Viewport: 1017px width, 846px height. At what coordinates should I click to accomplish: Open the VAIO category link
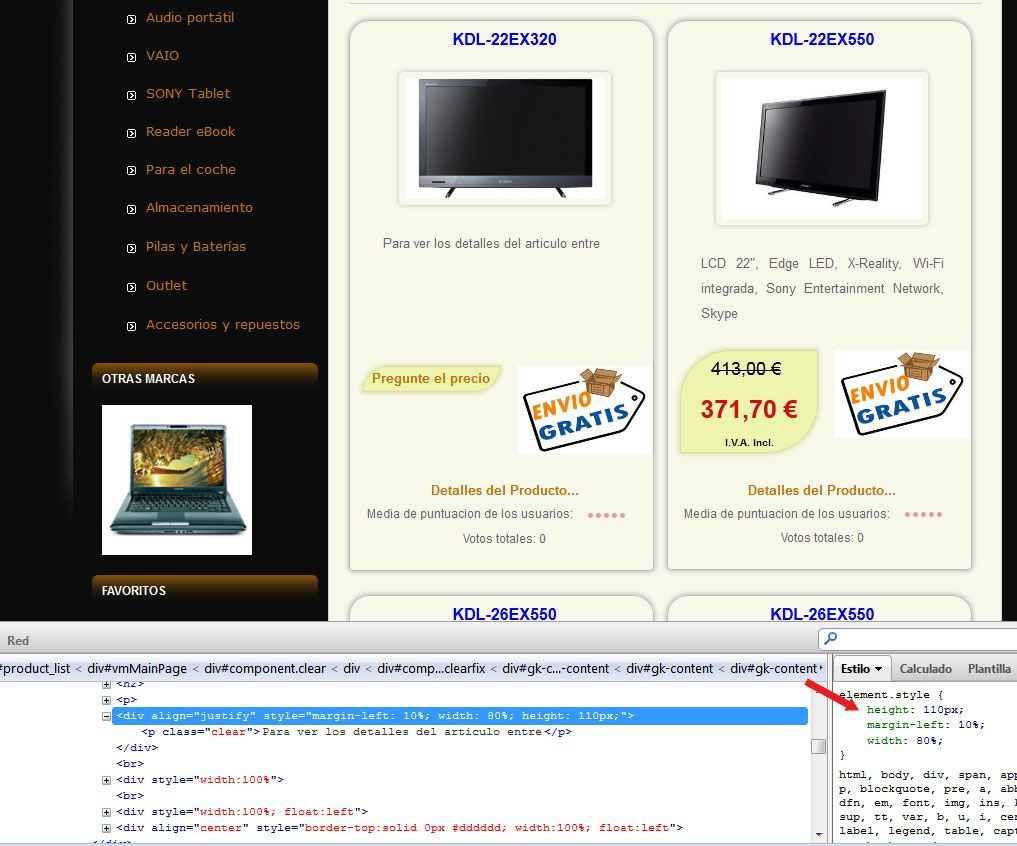pos(162,56)
